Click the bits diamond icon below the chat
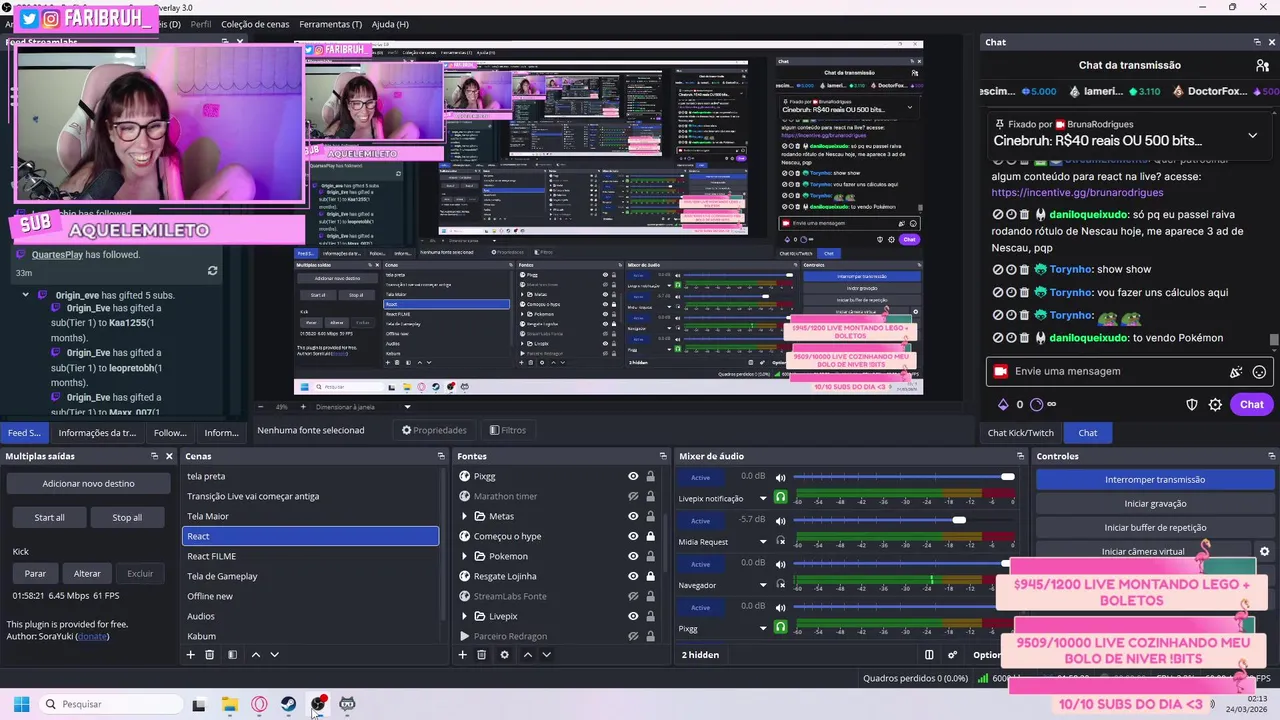 coord(1003,404)
